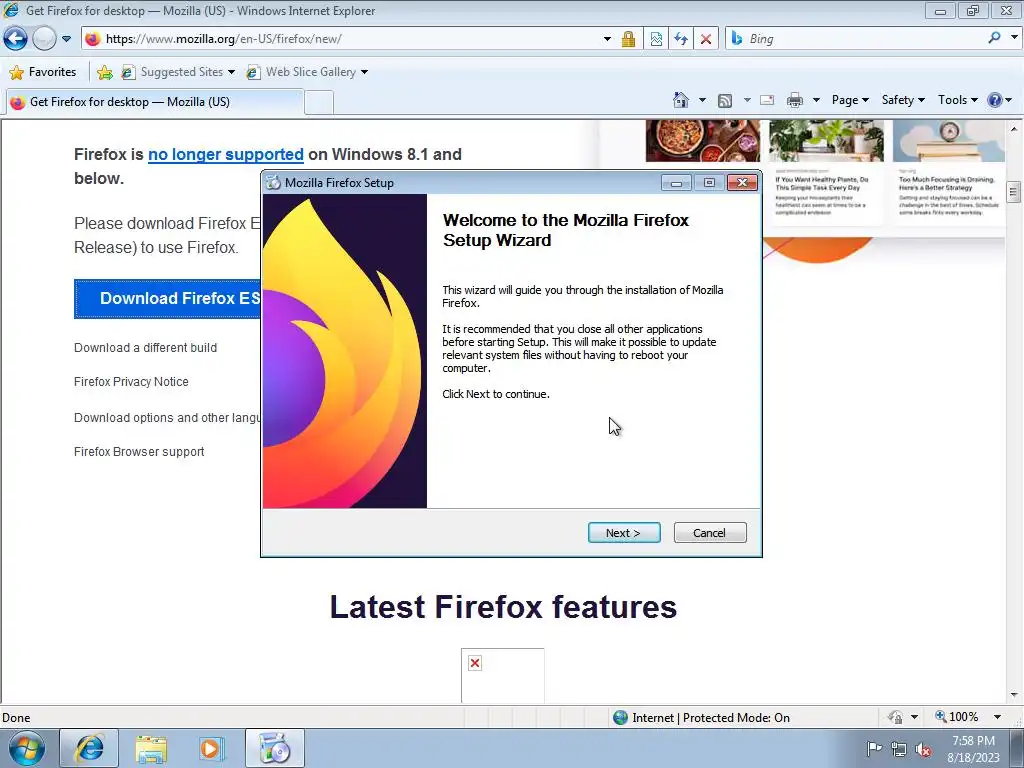Follow the 'no longer supported' link

(225, 155)
